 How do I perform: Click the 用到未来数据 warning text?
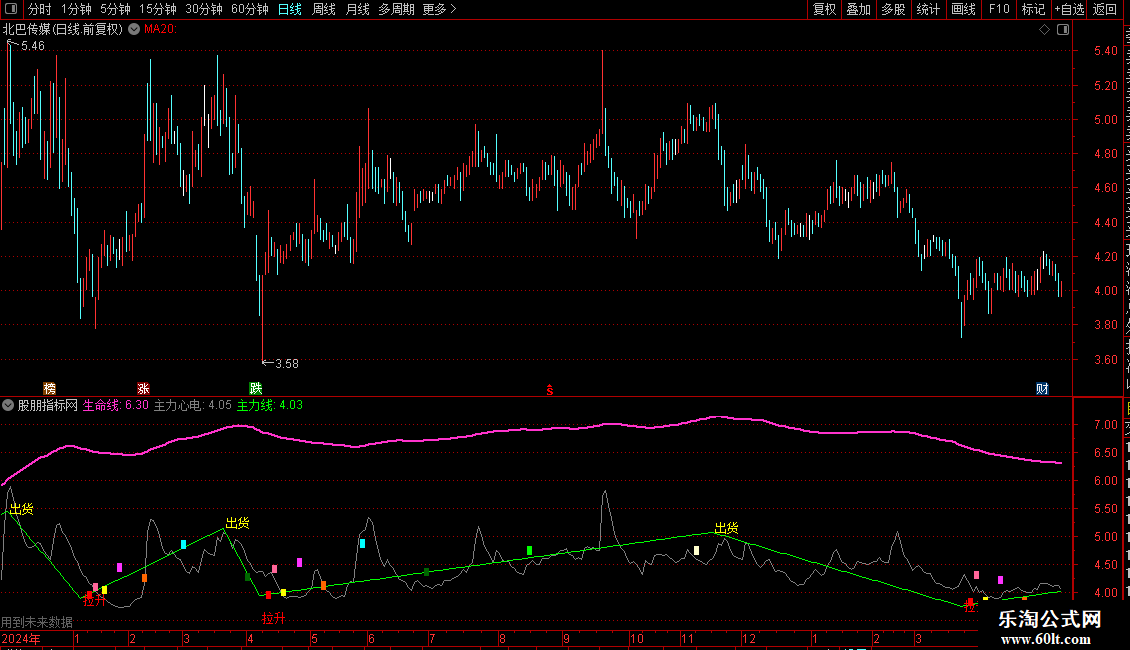click(x=37, y=622)
